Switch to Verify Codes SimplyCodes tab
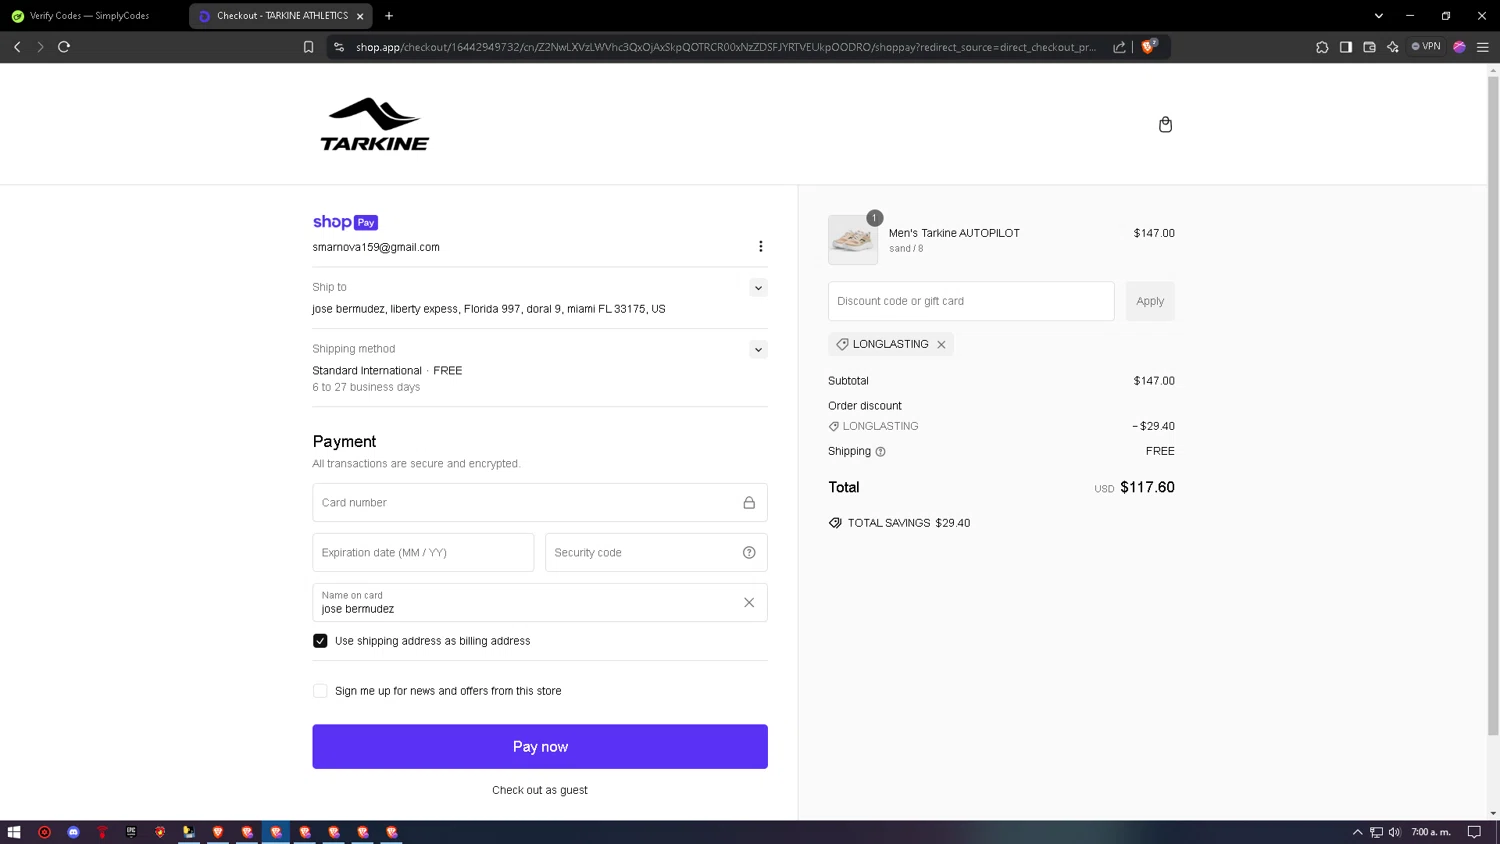1500x844 pixels. coord(91,16)
